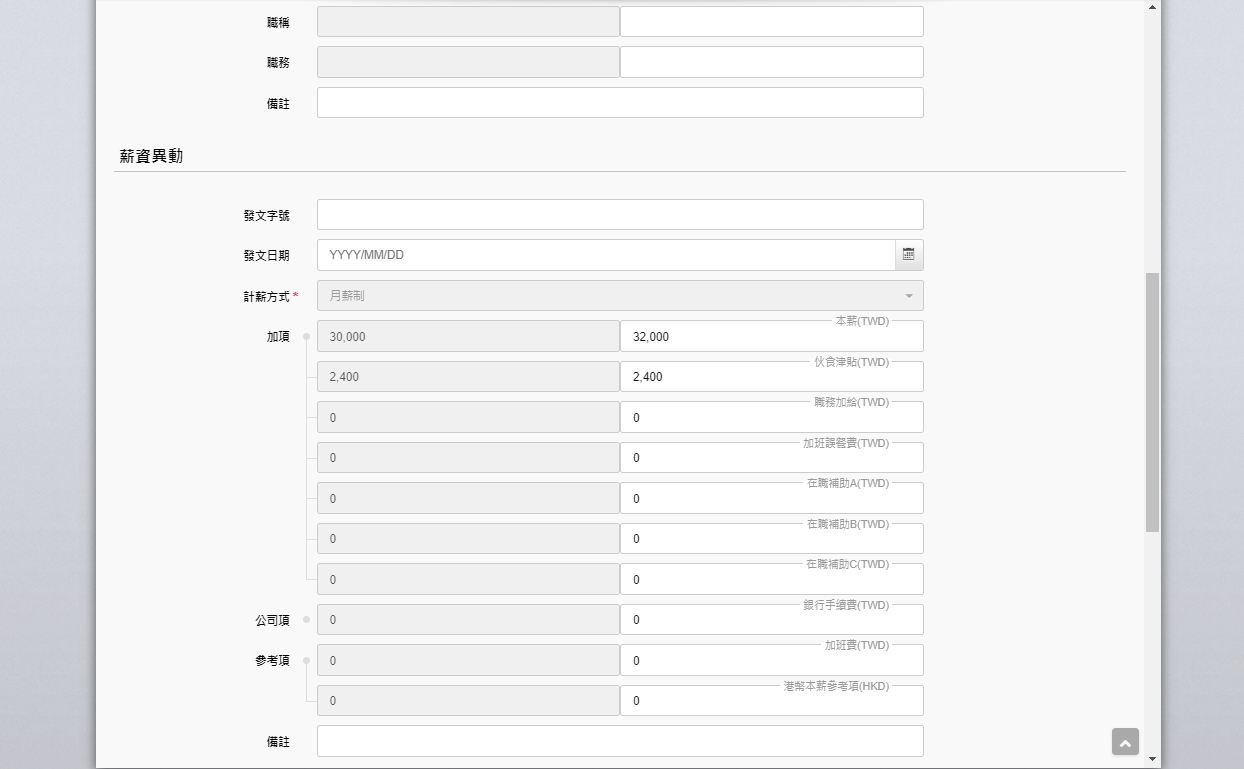The height and width of the screenshot is (769, 1244).
Task: Click the 發文字號 text field
Action: point(620,215)
